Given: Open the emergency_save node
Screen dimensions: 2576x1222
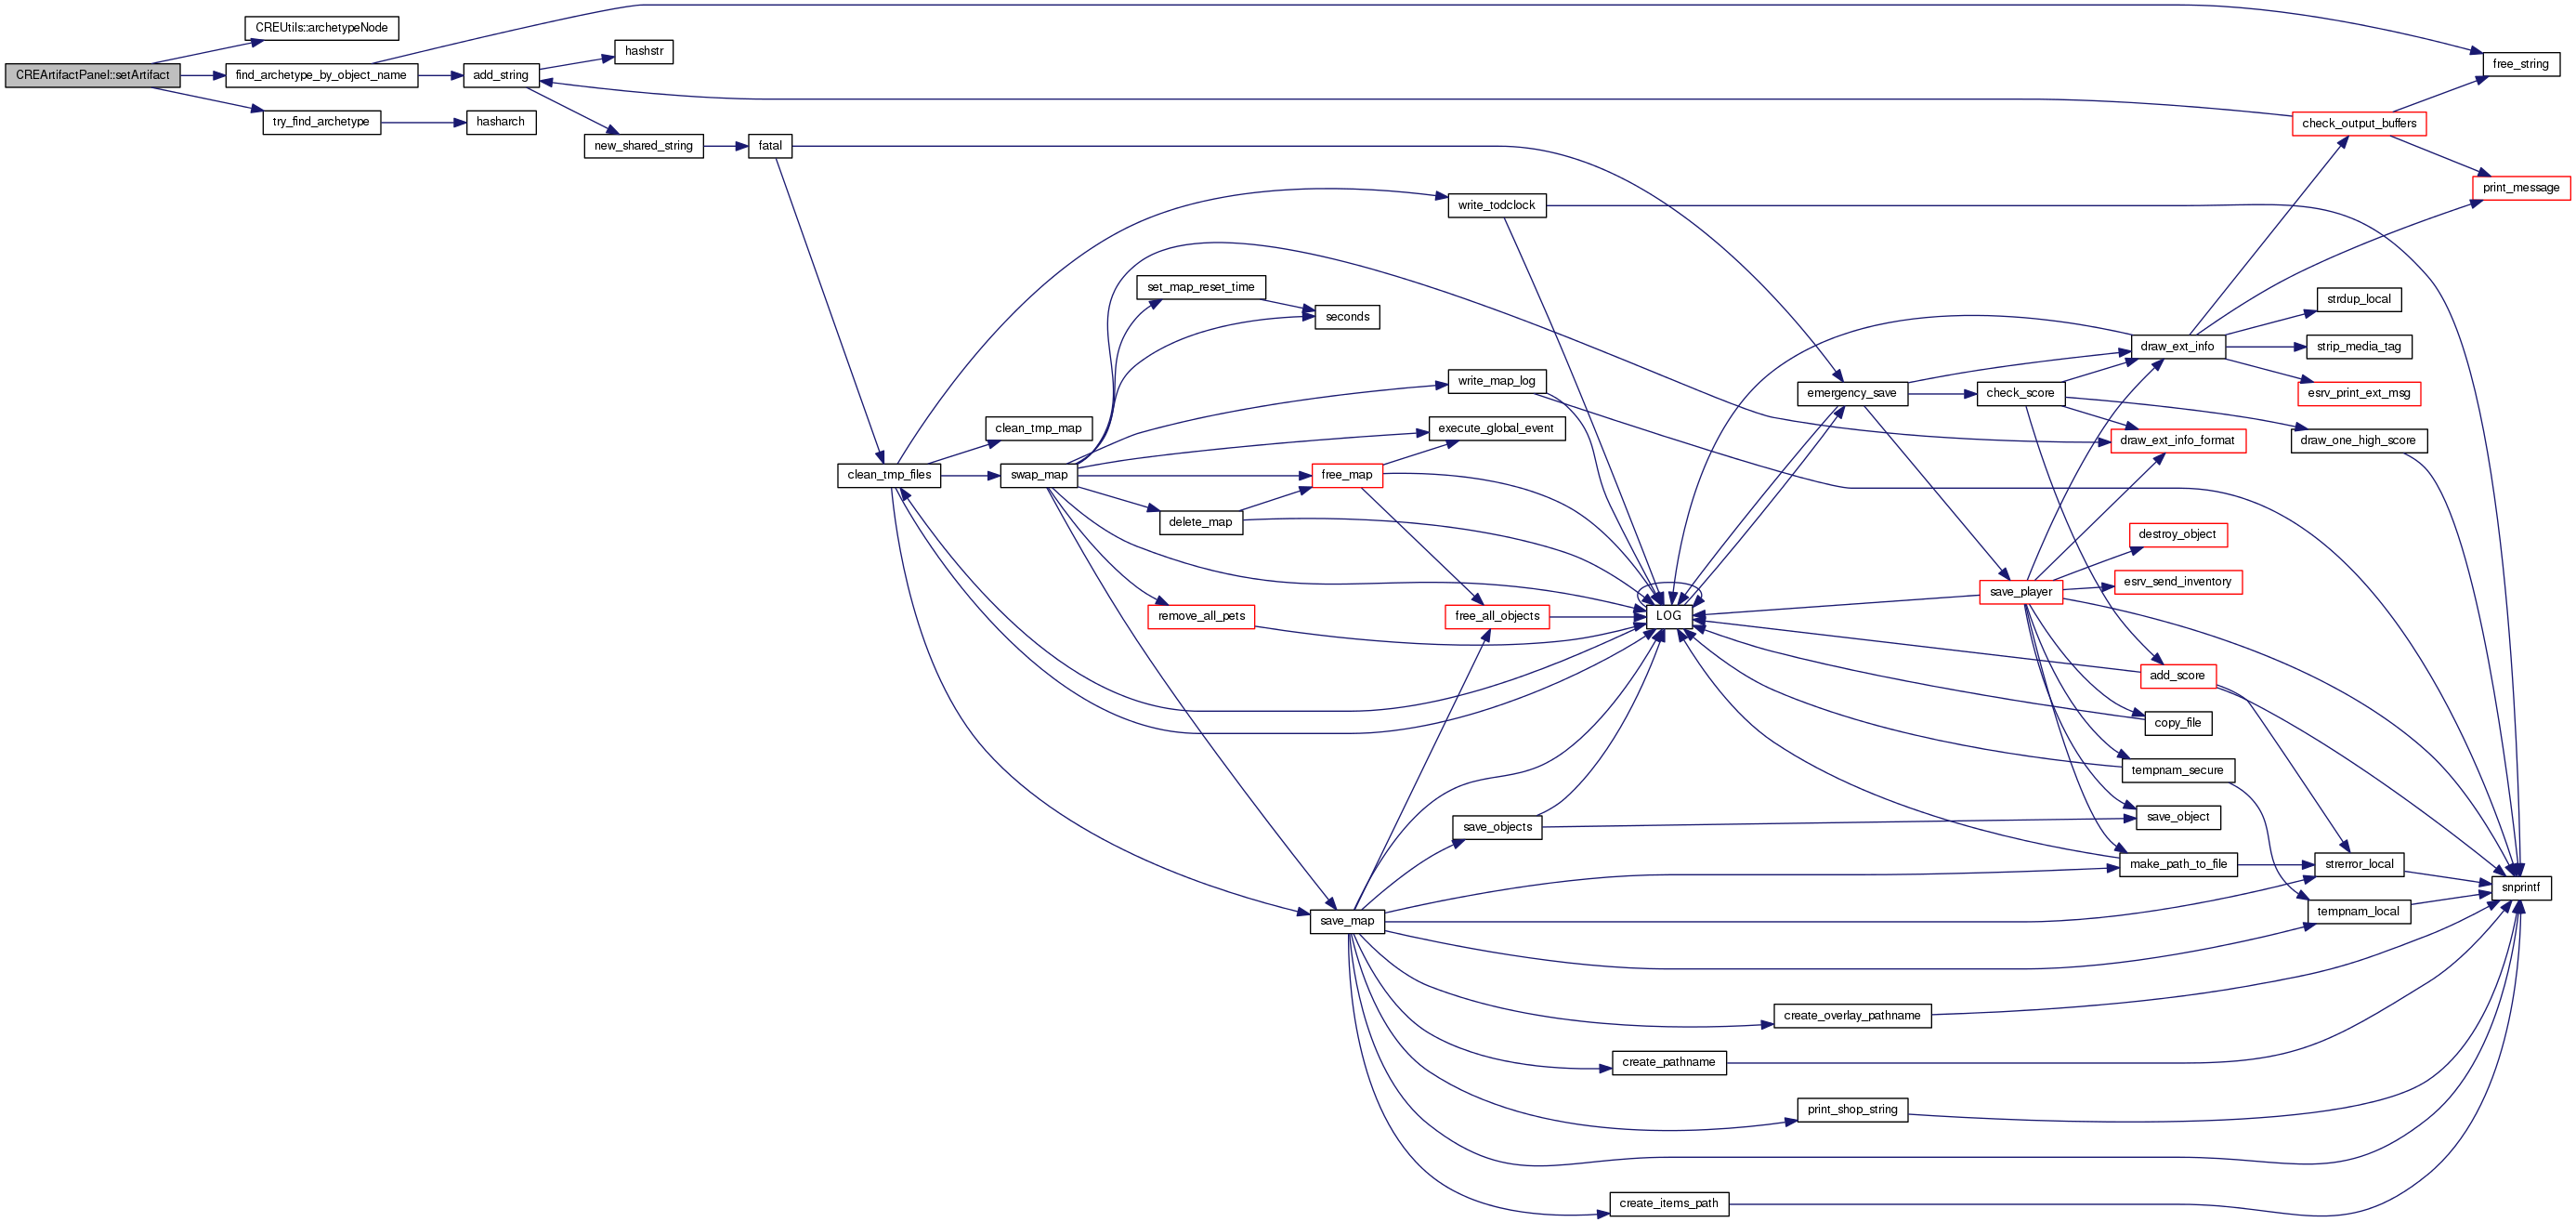Looking at the screenshot, I should [1851, 393].
